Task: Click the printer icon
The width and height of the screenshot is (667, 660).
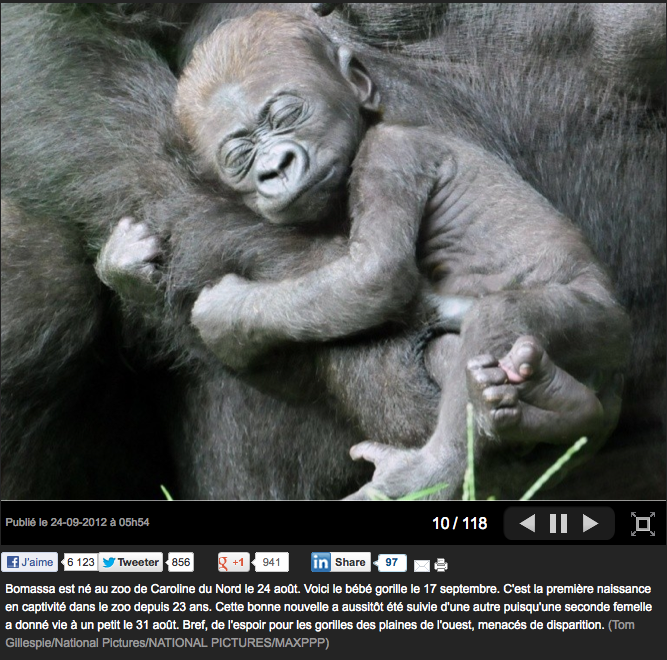Action: click(441, 565)
